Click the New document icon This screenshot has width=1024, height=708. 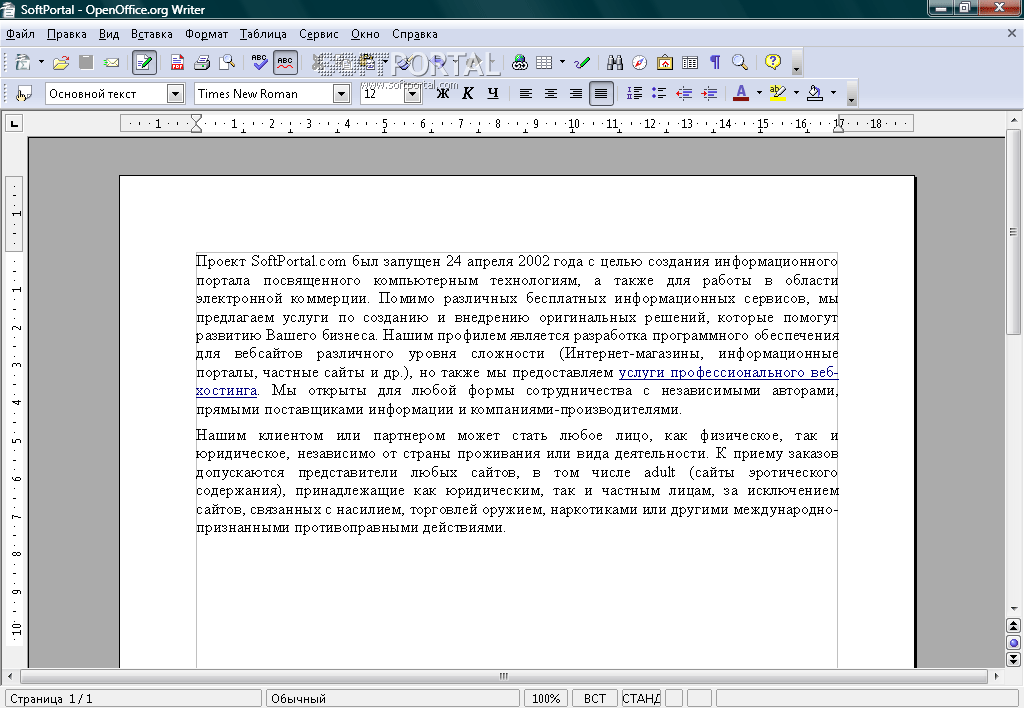point(23,62)
